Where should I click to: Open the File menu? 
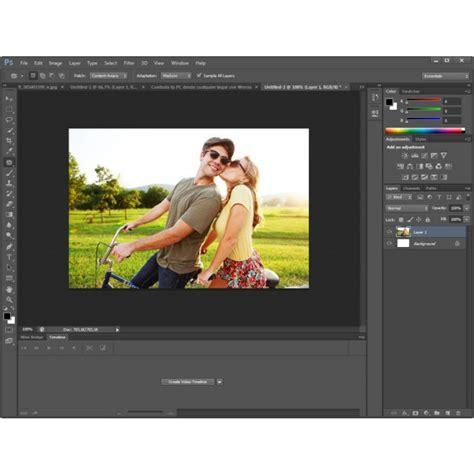point(23,63)
